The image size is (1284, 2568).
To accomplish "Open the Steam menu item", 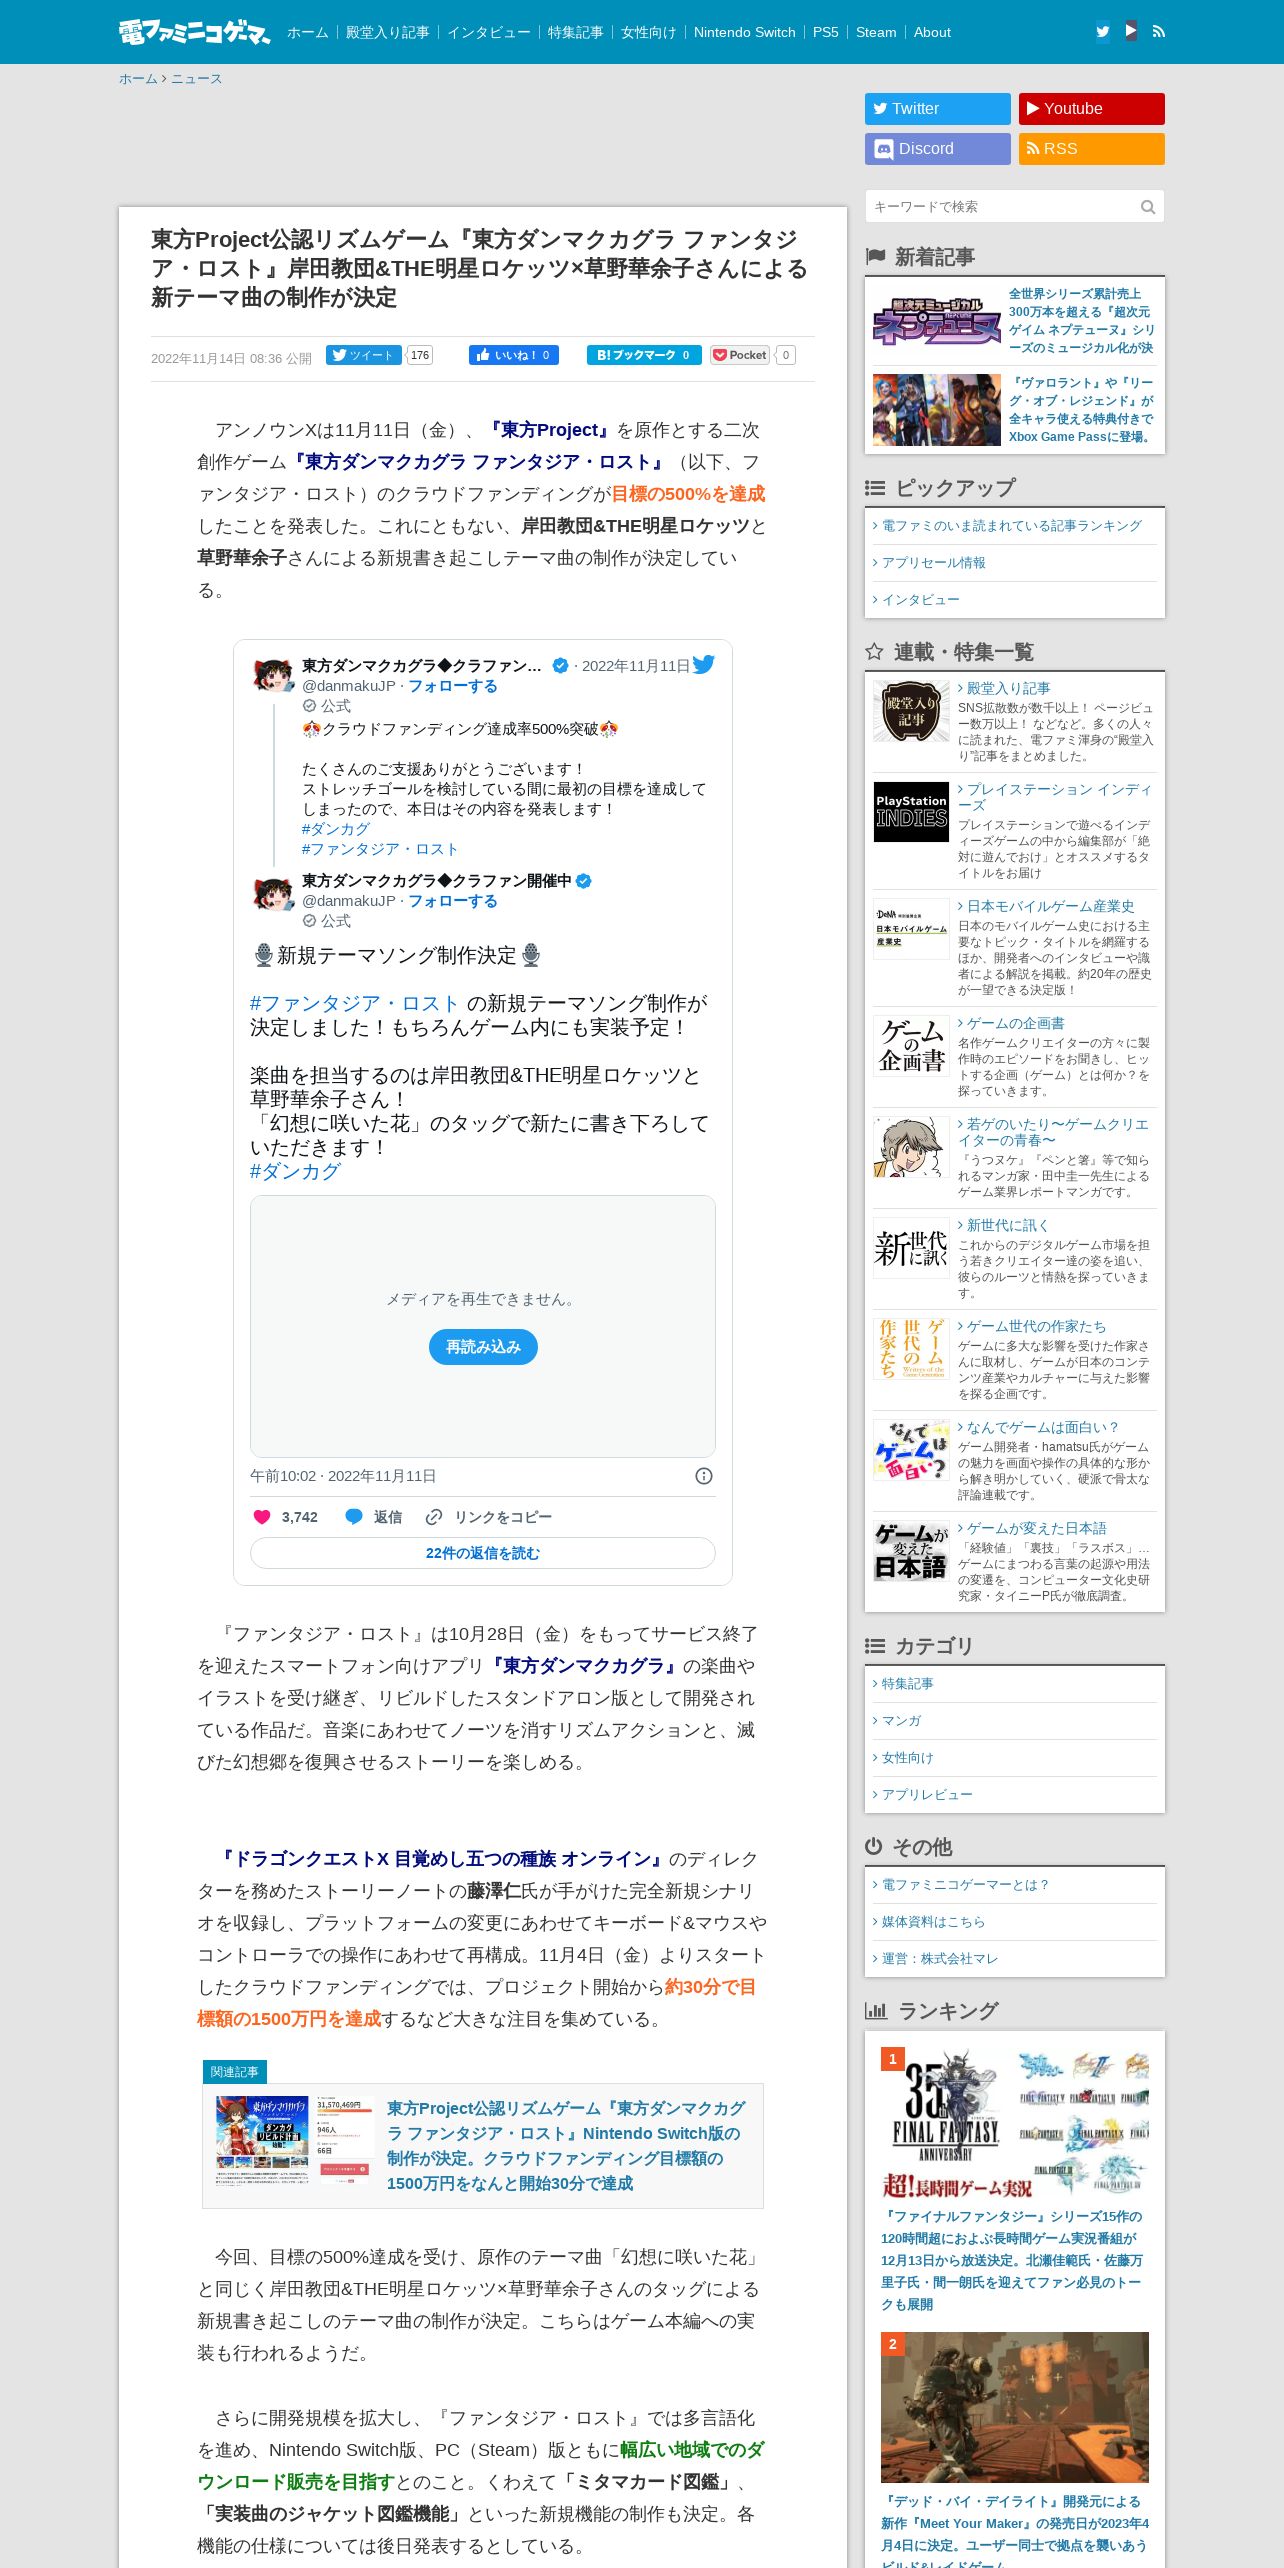I will (x=876, y=32).
